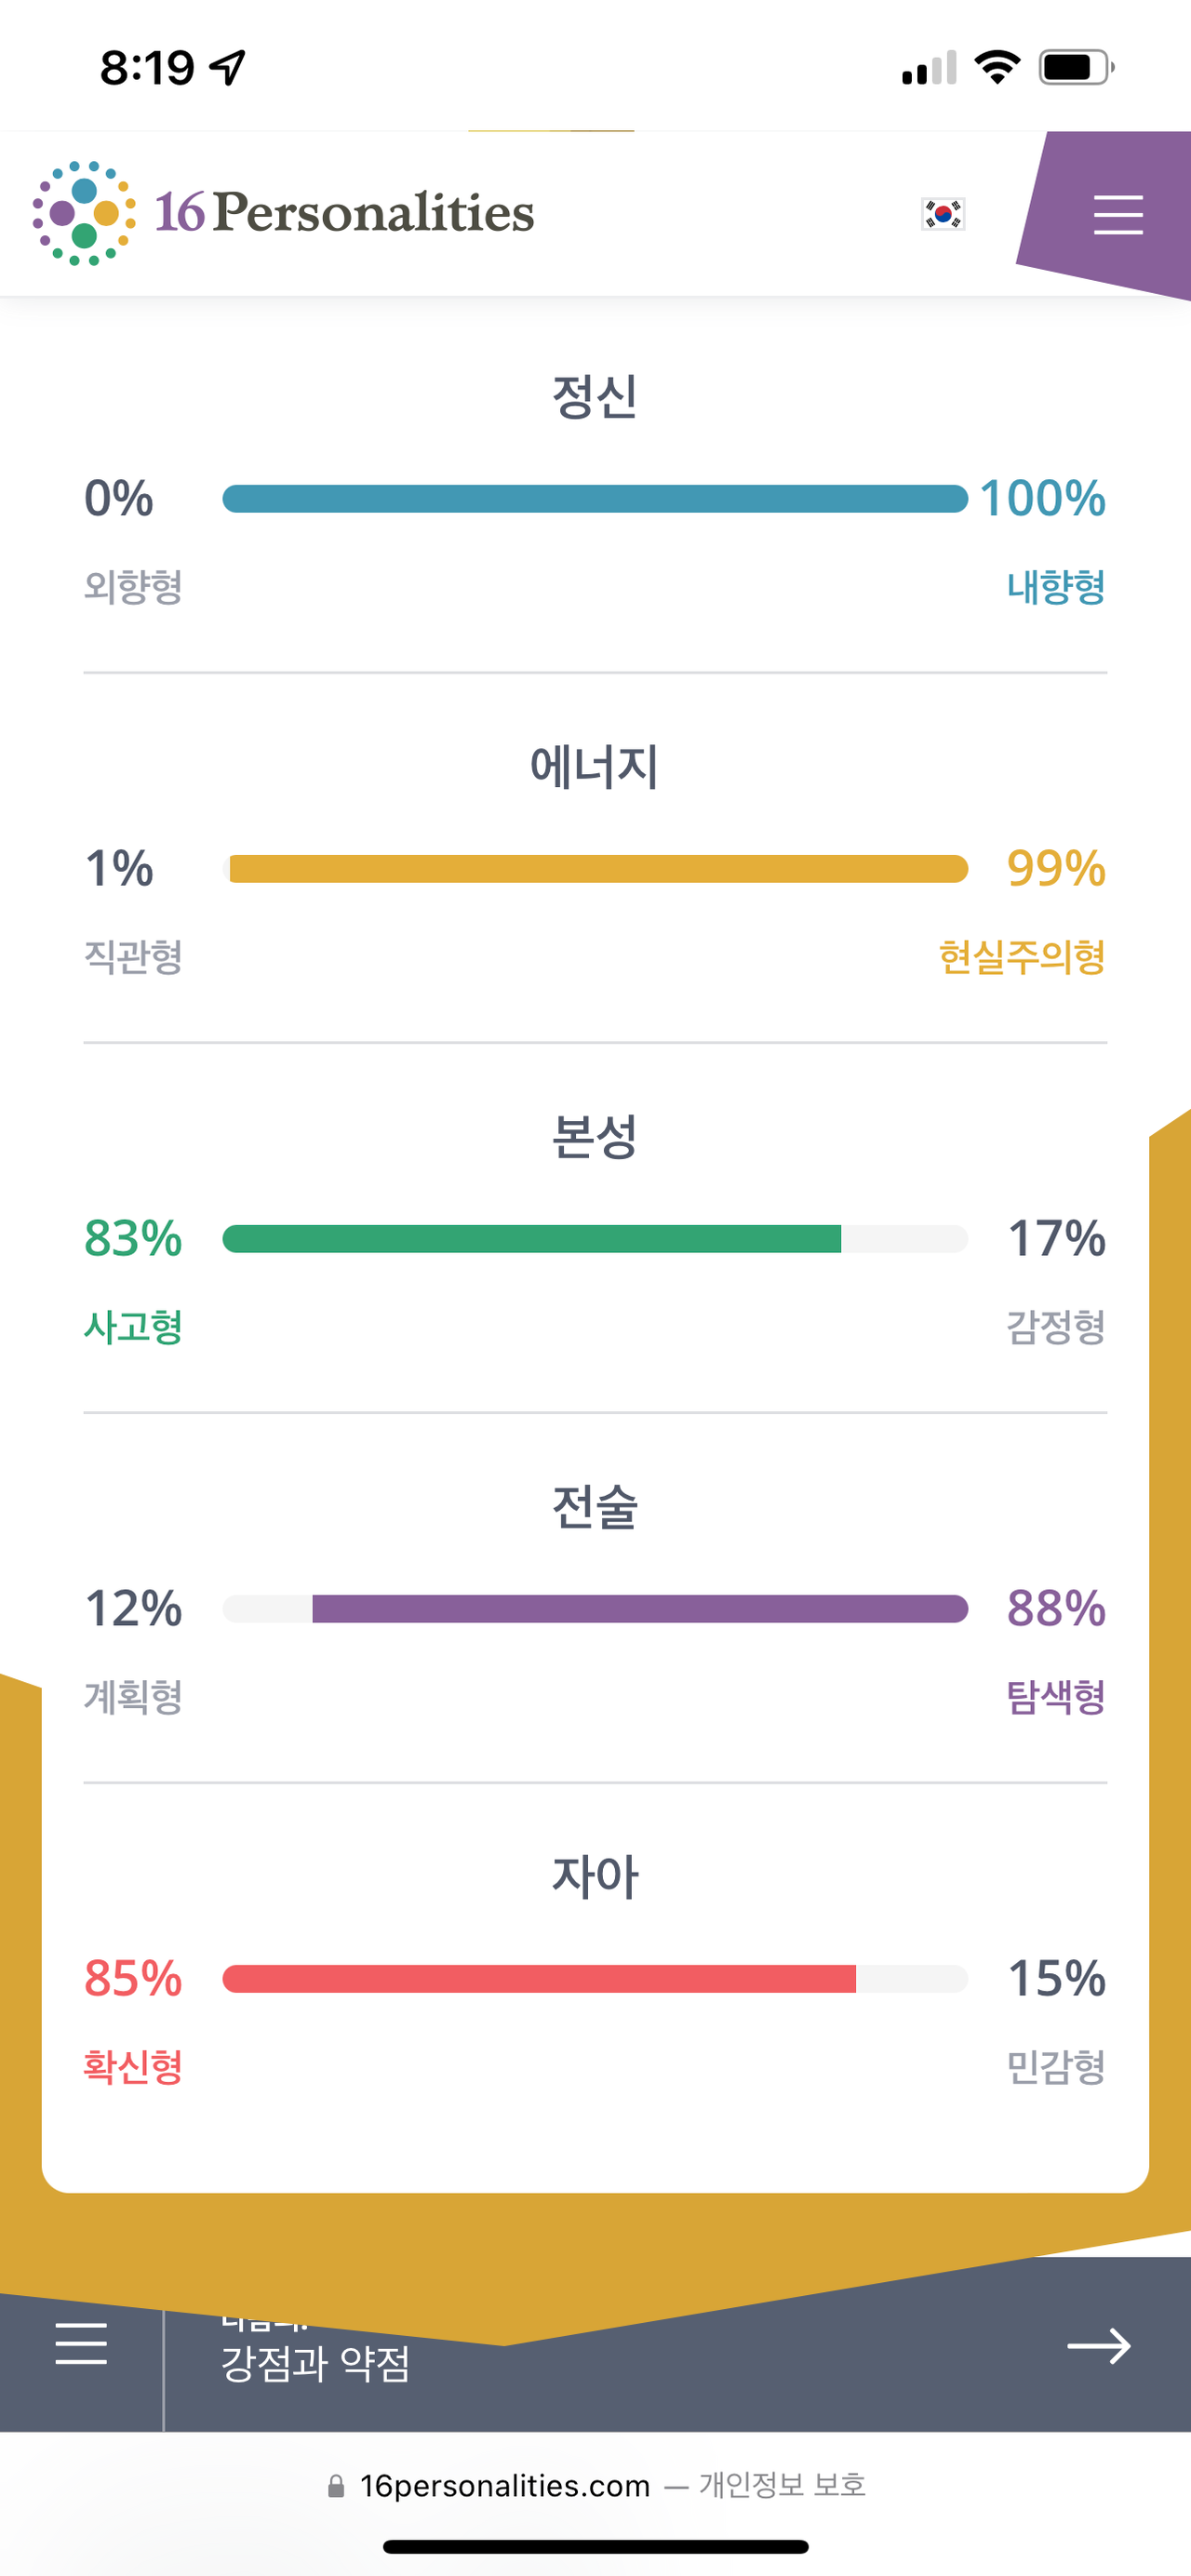Tap the lock icon beside 16personalities.com
1191x2576 pixels.
(336, 2485)
